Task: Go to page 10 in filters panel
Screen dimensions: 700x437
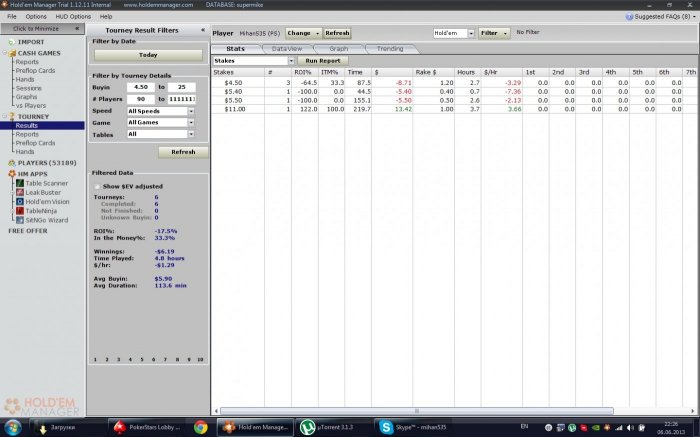Action: pyautogui.click(x=200, y=359)
